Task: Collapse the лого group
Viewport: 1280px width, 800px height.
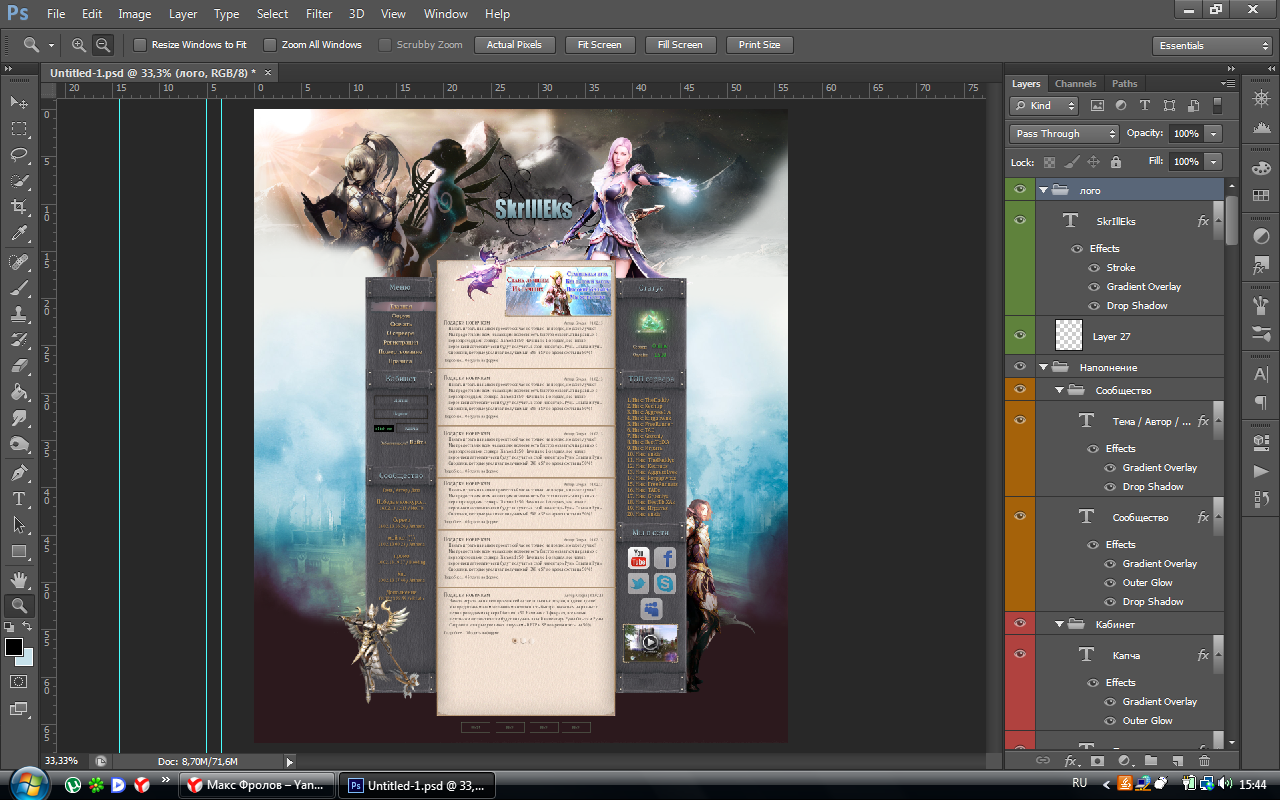Action: 1043,190
